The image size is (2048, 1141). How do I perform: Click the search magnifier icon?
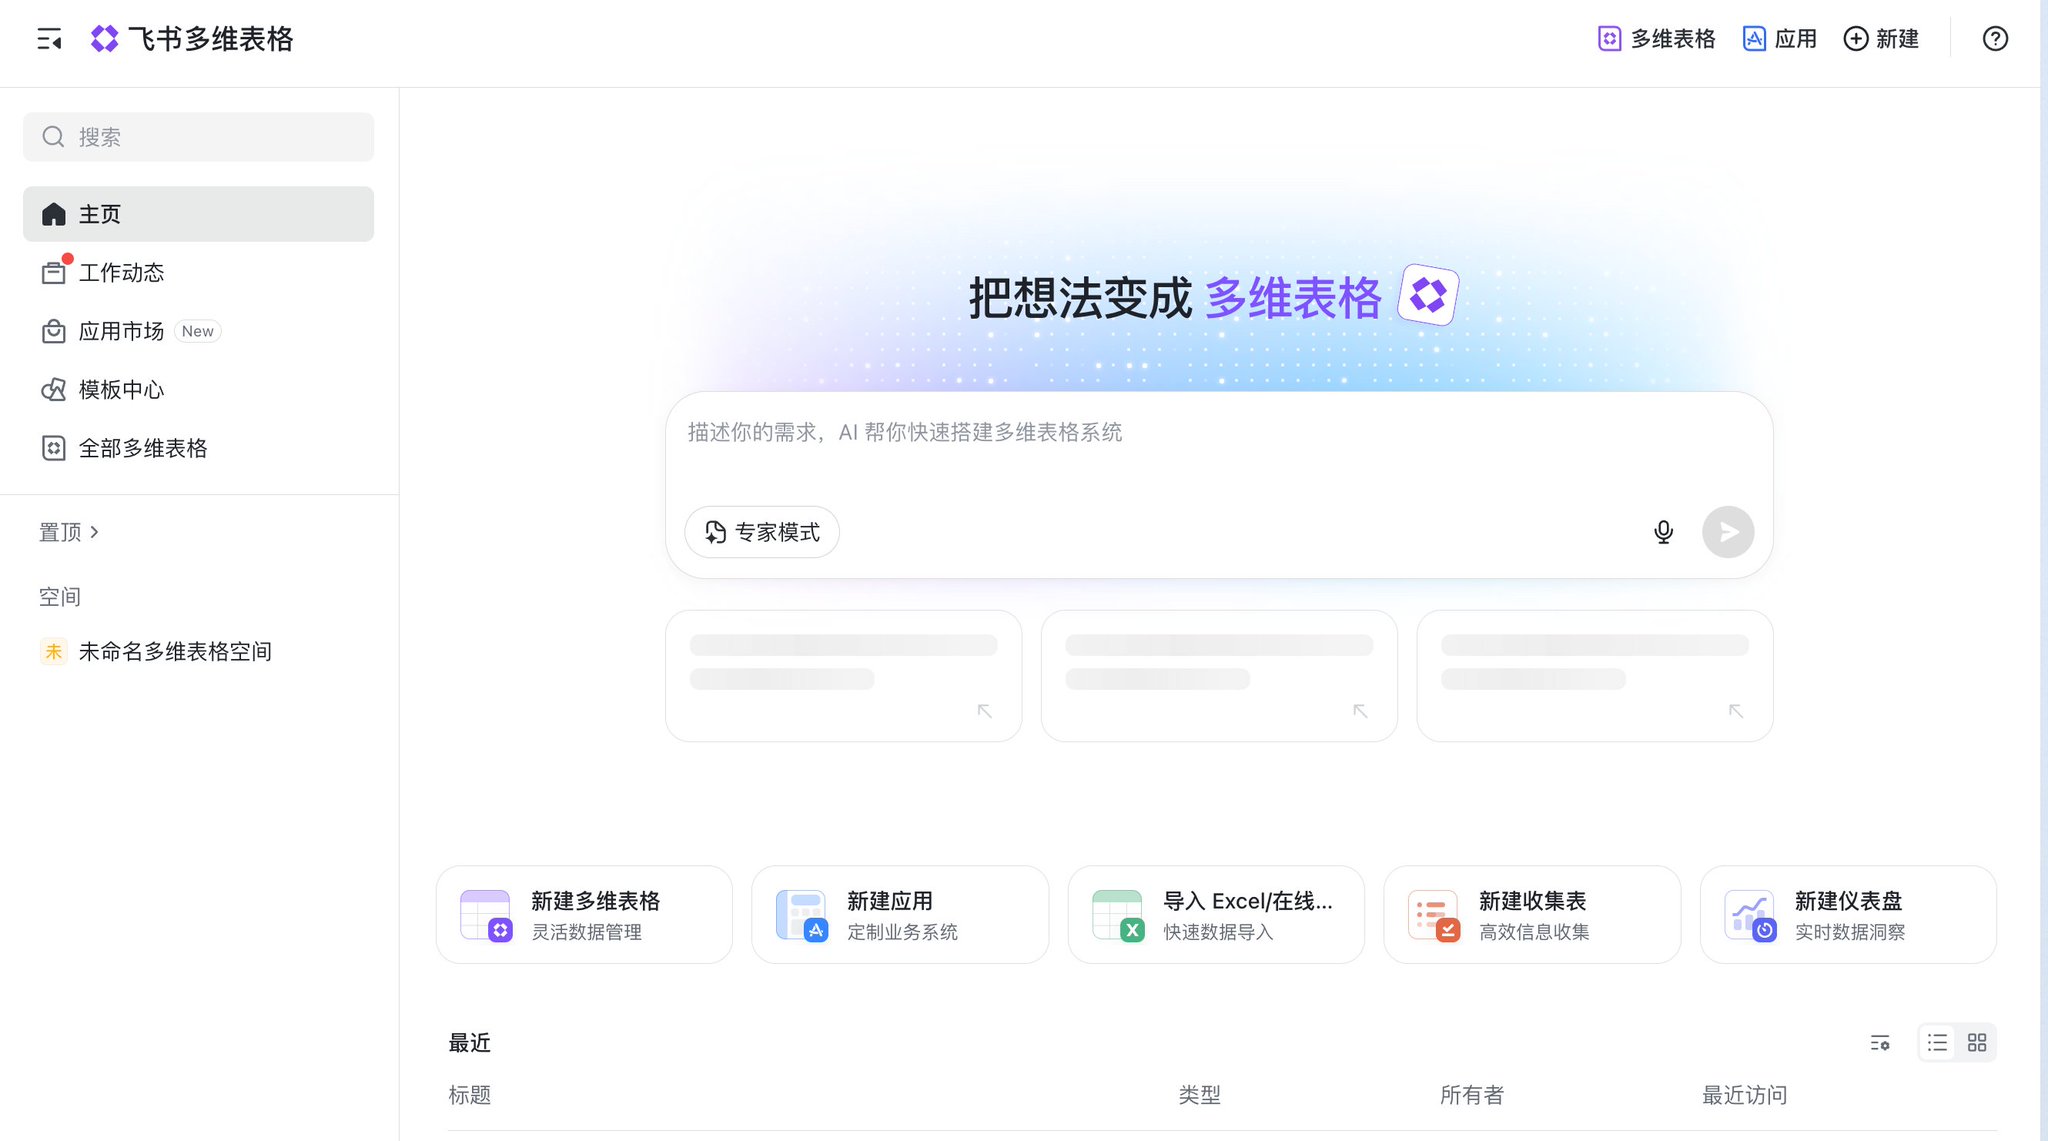(x=53, y=137)
